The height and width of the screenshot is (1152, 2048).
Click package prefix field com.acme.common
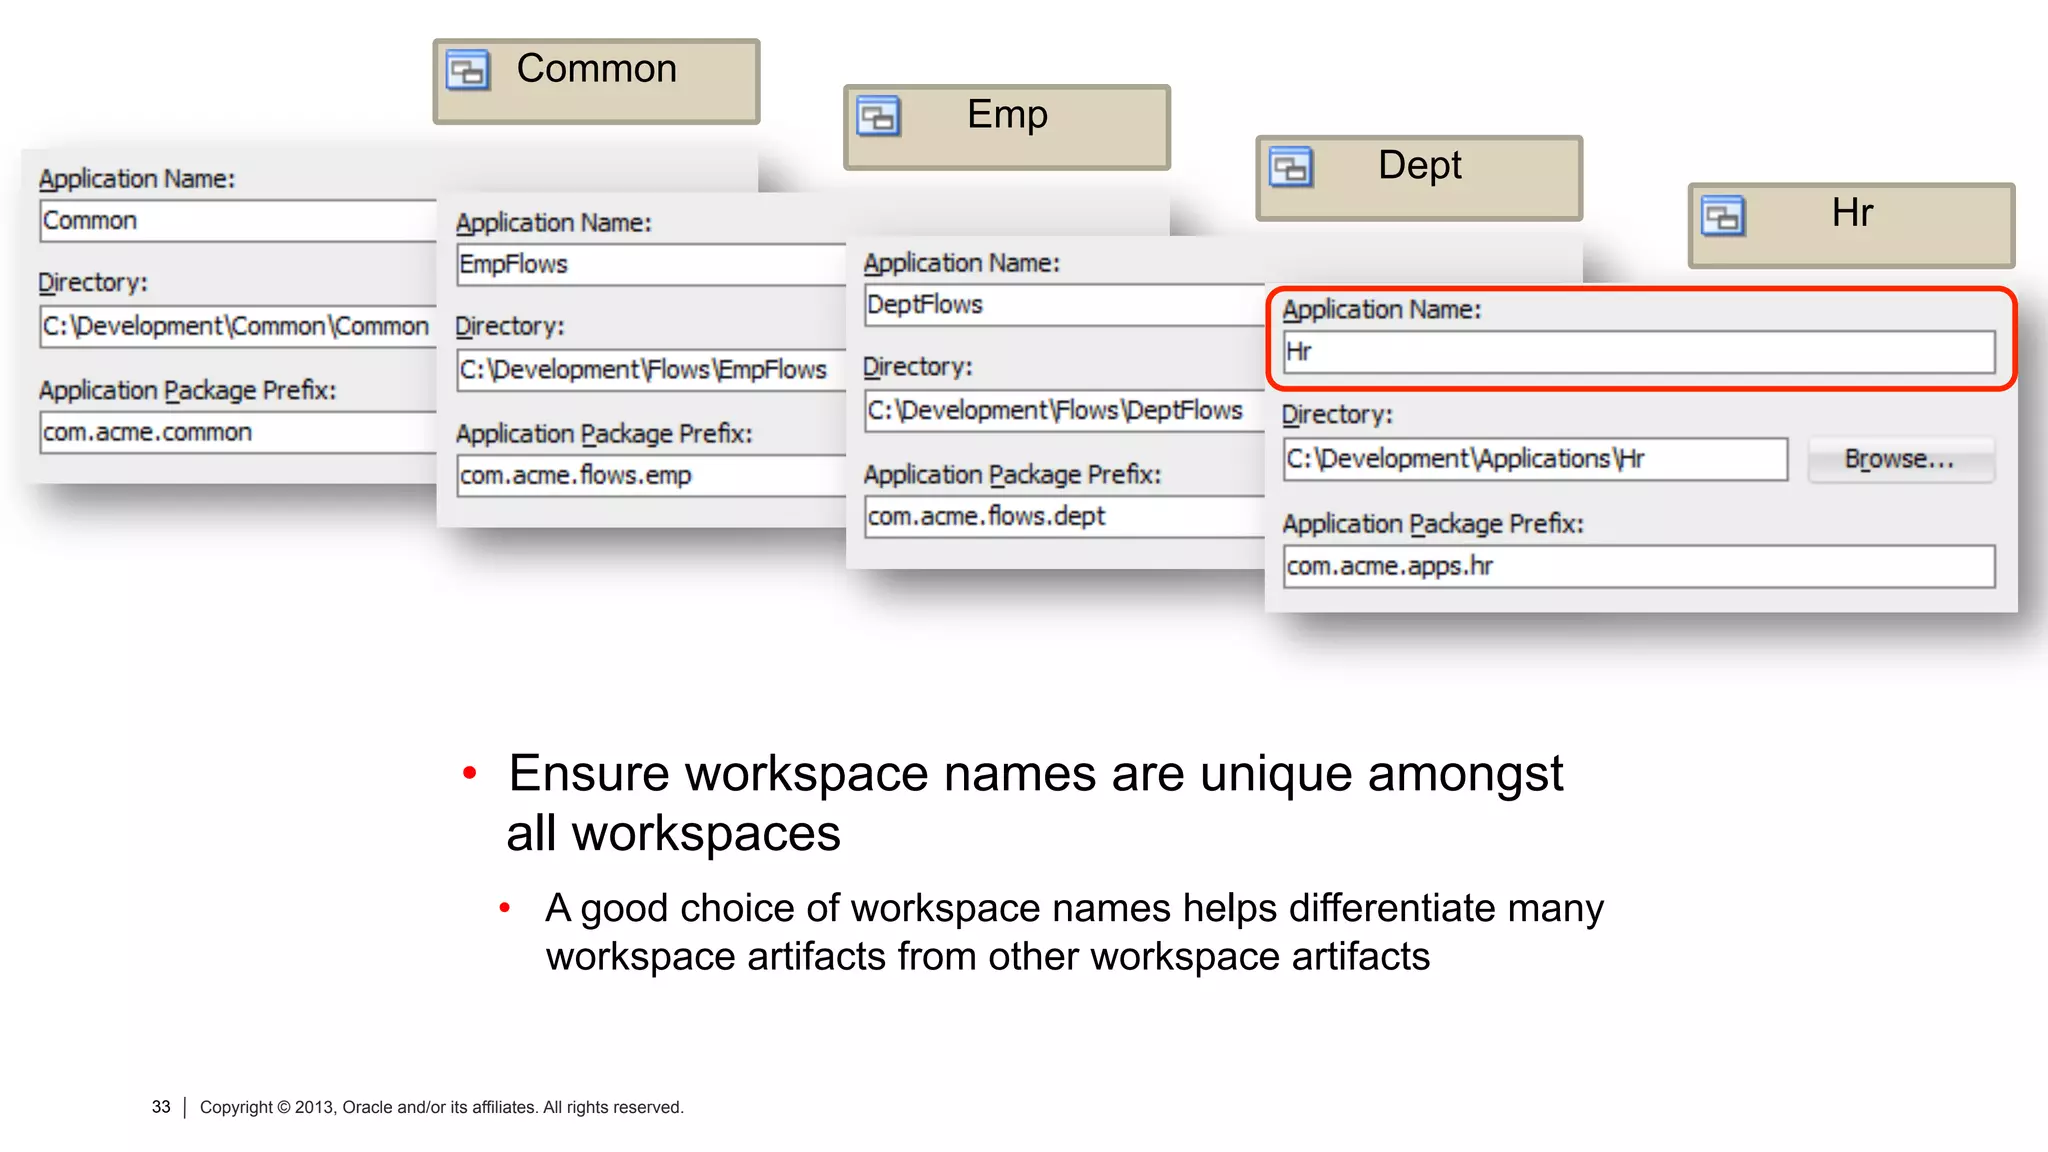[x=238, y=433]
